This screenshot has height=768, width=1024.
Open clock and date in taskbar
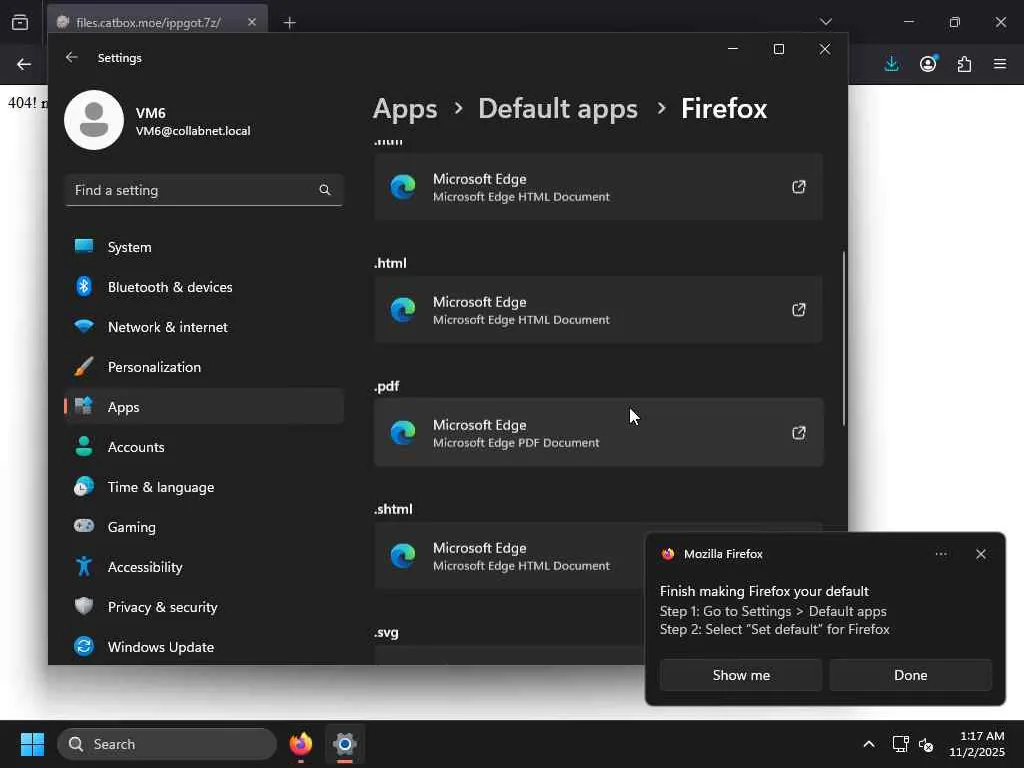click(x=976, y=744)
